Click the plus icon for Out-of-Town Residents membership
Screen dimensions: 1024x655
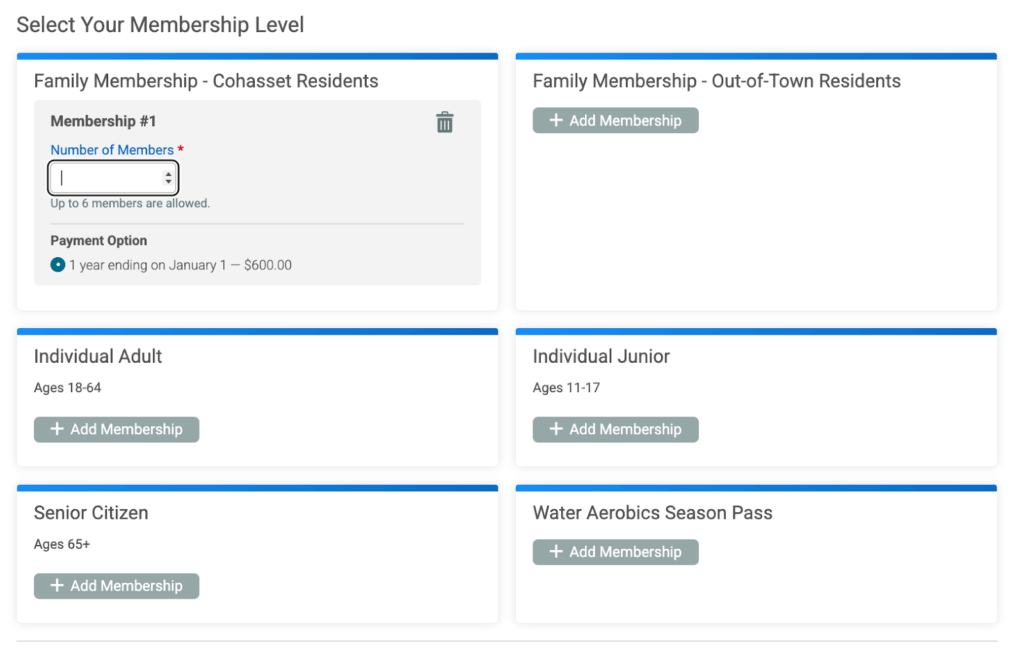point(556,121)
